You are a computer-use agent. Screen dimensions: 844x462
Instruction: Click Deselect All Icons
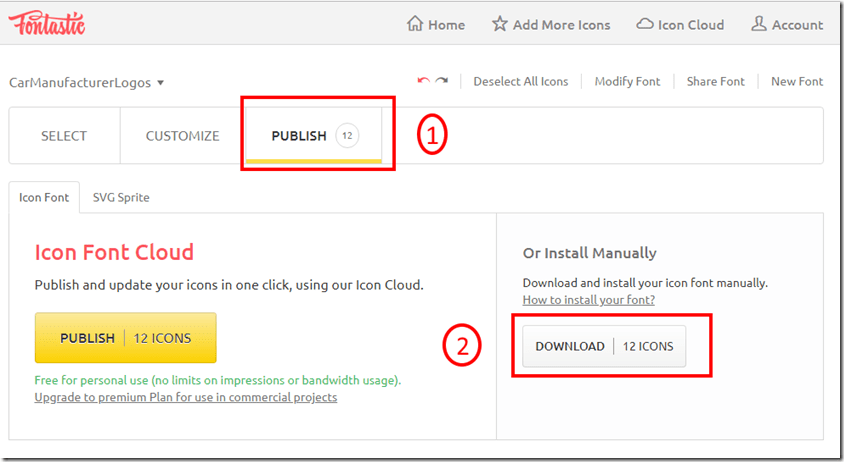click(x=520, y=82)
